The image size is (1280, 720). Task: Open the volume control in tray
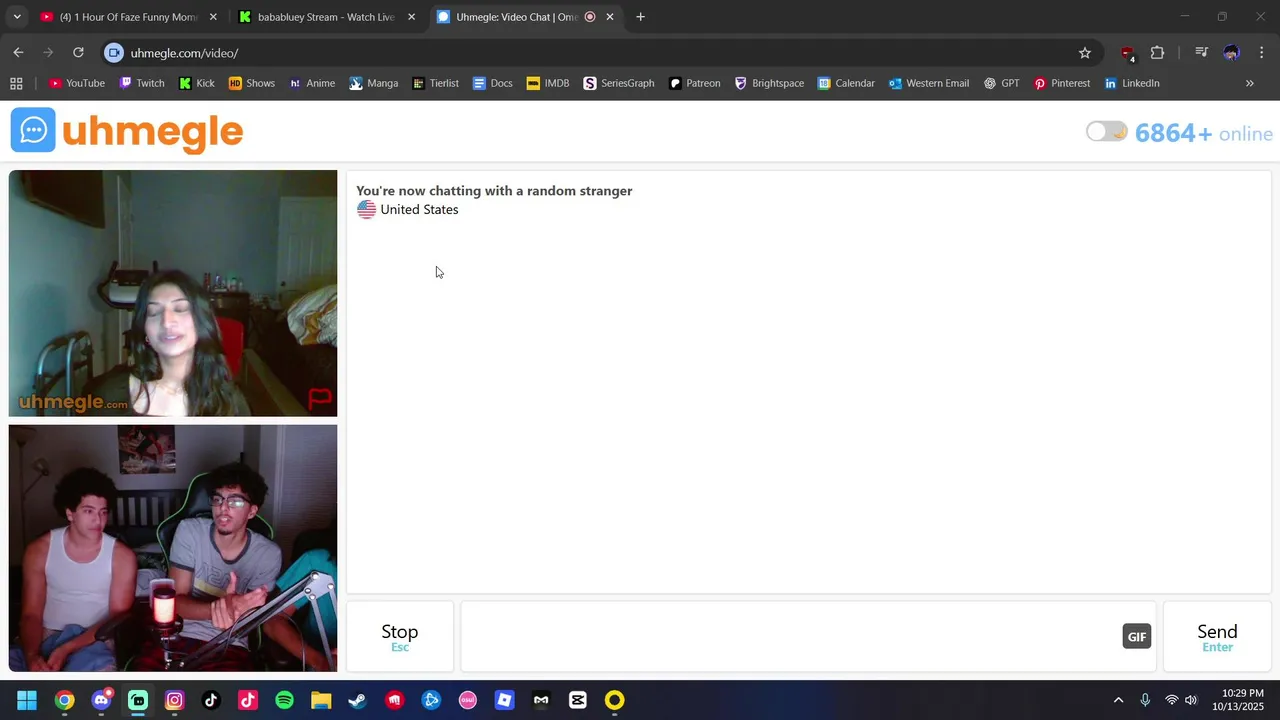coord(1190,700)
